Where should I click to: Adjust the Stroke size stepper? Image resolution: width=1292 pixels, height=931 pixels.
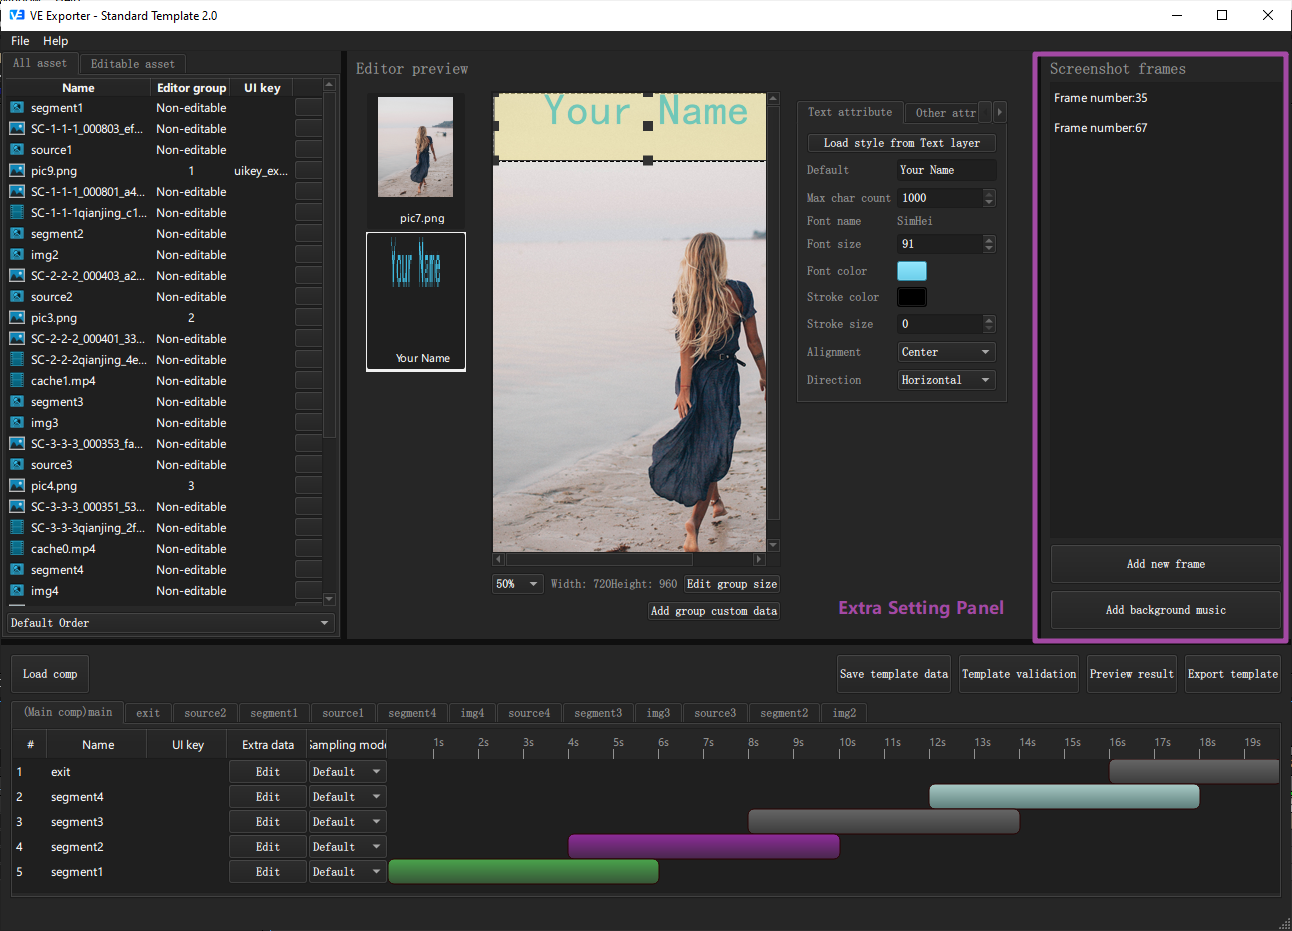[x=989, y=324]
